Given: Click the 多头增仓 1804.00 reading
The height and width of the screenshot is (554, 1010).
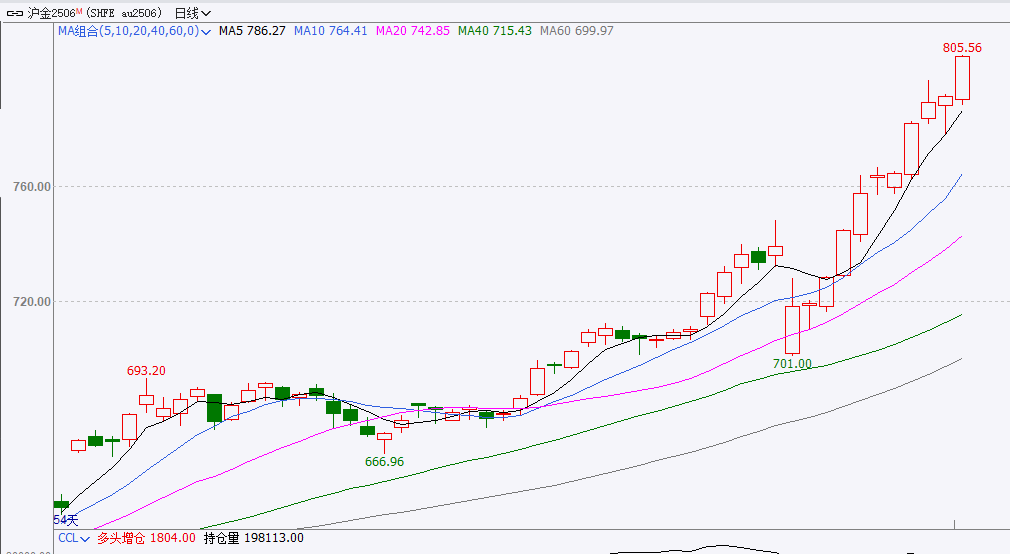Looking at the screenshot, I should tap(146, 538).
